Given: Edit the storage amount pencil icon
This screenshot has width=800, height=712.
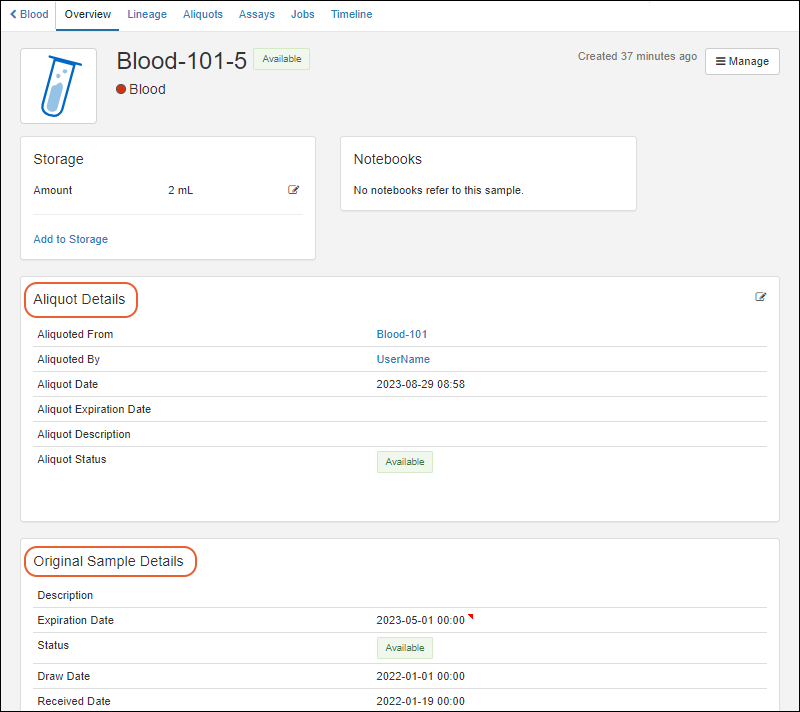Looking at the screenshot, I should (x=293, y=190).
